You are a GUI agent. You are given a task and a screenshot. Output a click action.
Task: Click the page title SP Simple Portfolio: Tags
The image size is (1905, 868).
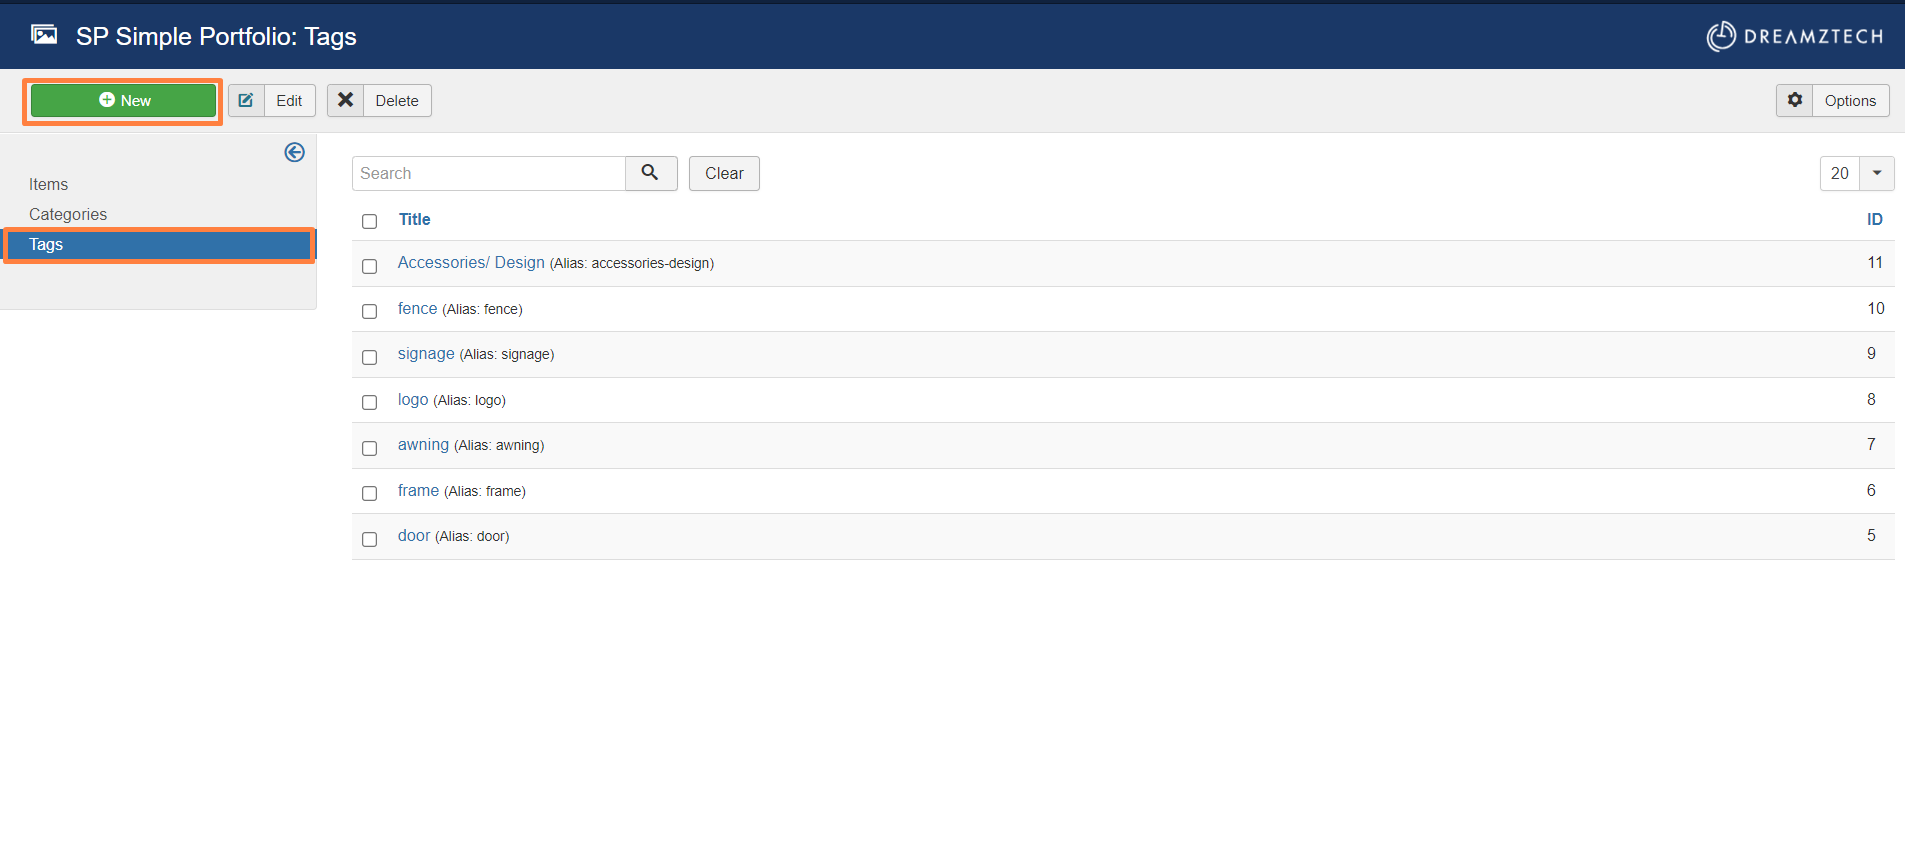(x=216, y=37)
